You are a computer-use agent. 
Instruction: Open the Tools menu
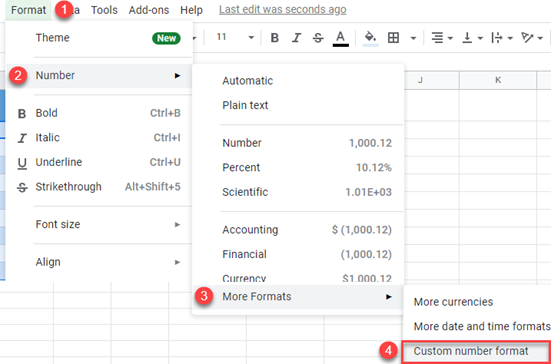coord(104,10)
